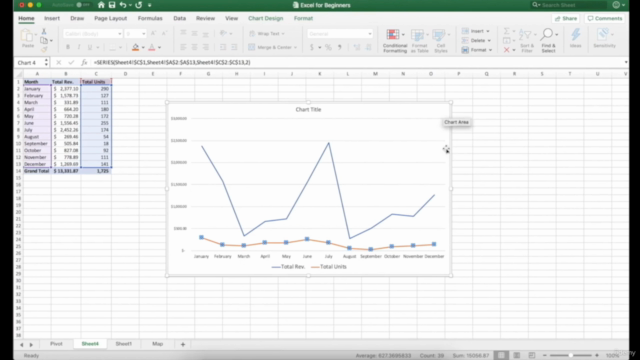The image size is (640, 360).
Task: Click the Share button
Action: pos(566,18)
